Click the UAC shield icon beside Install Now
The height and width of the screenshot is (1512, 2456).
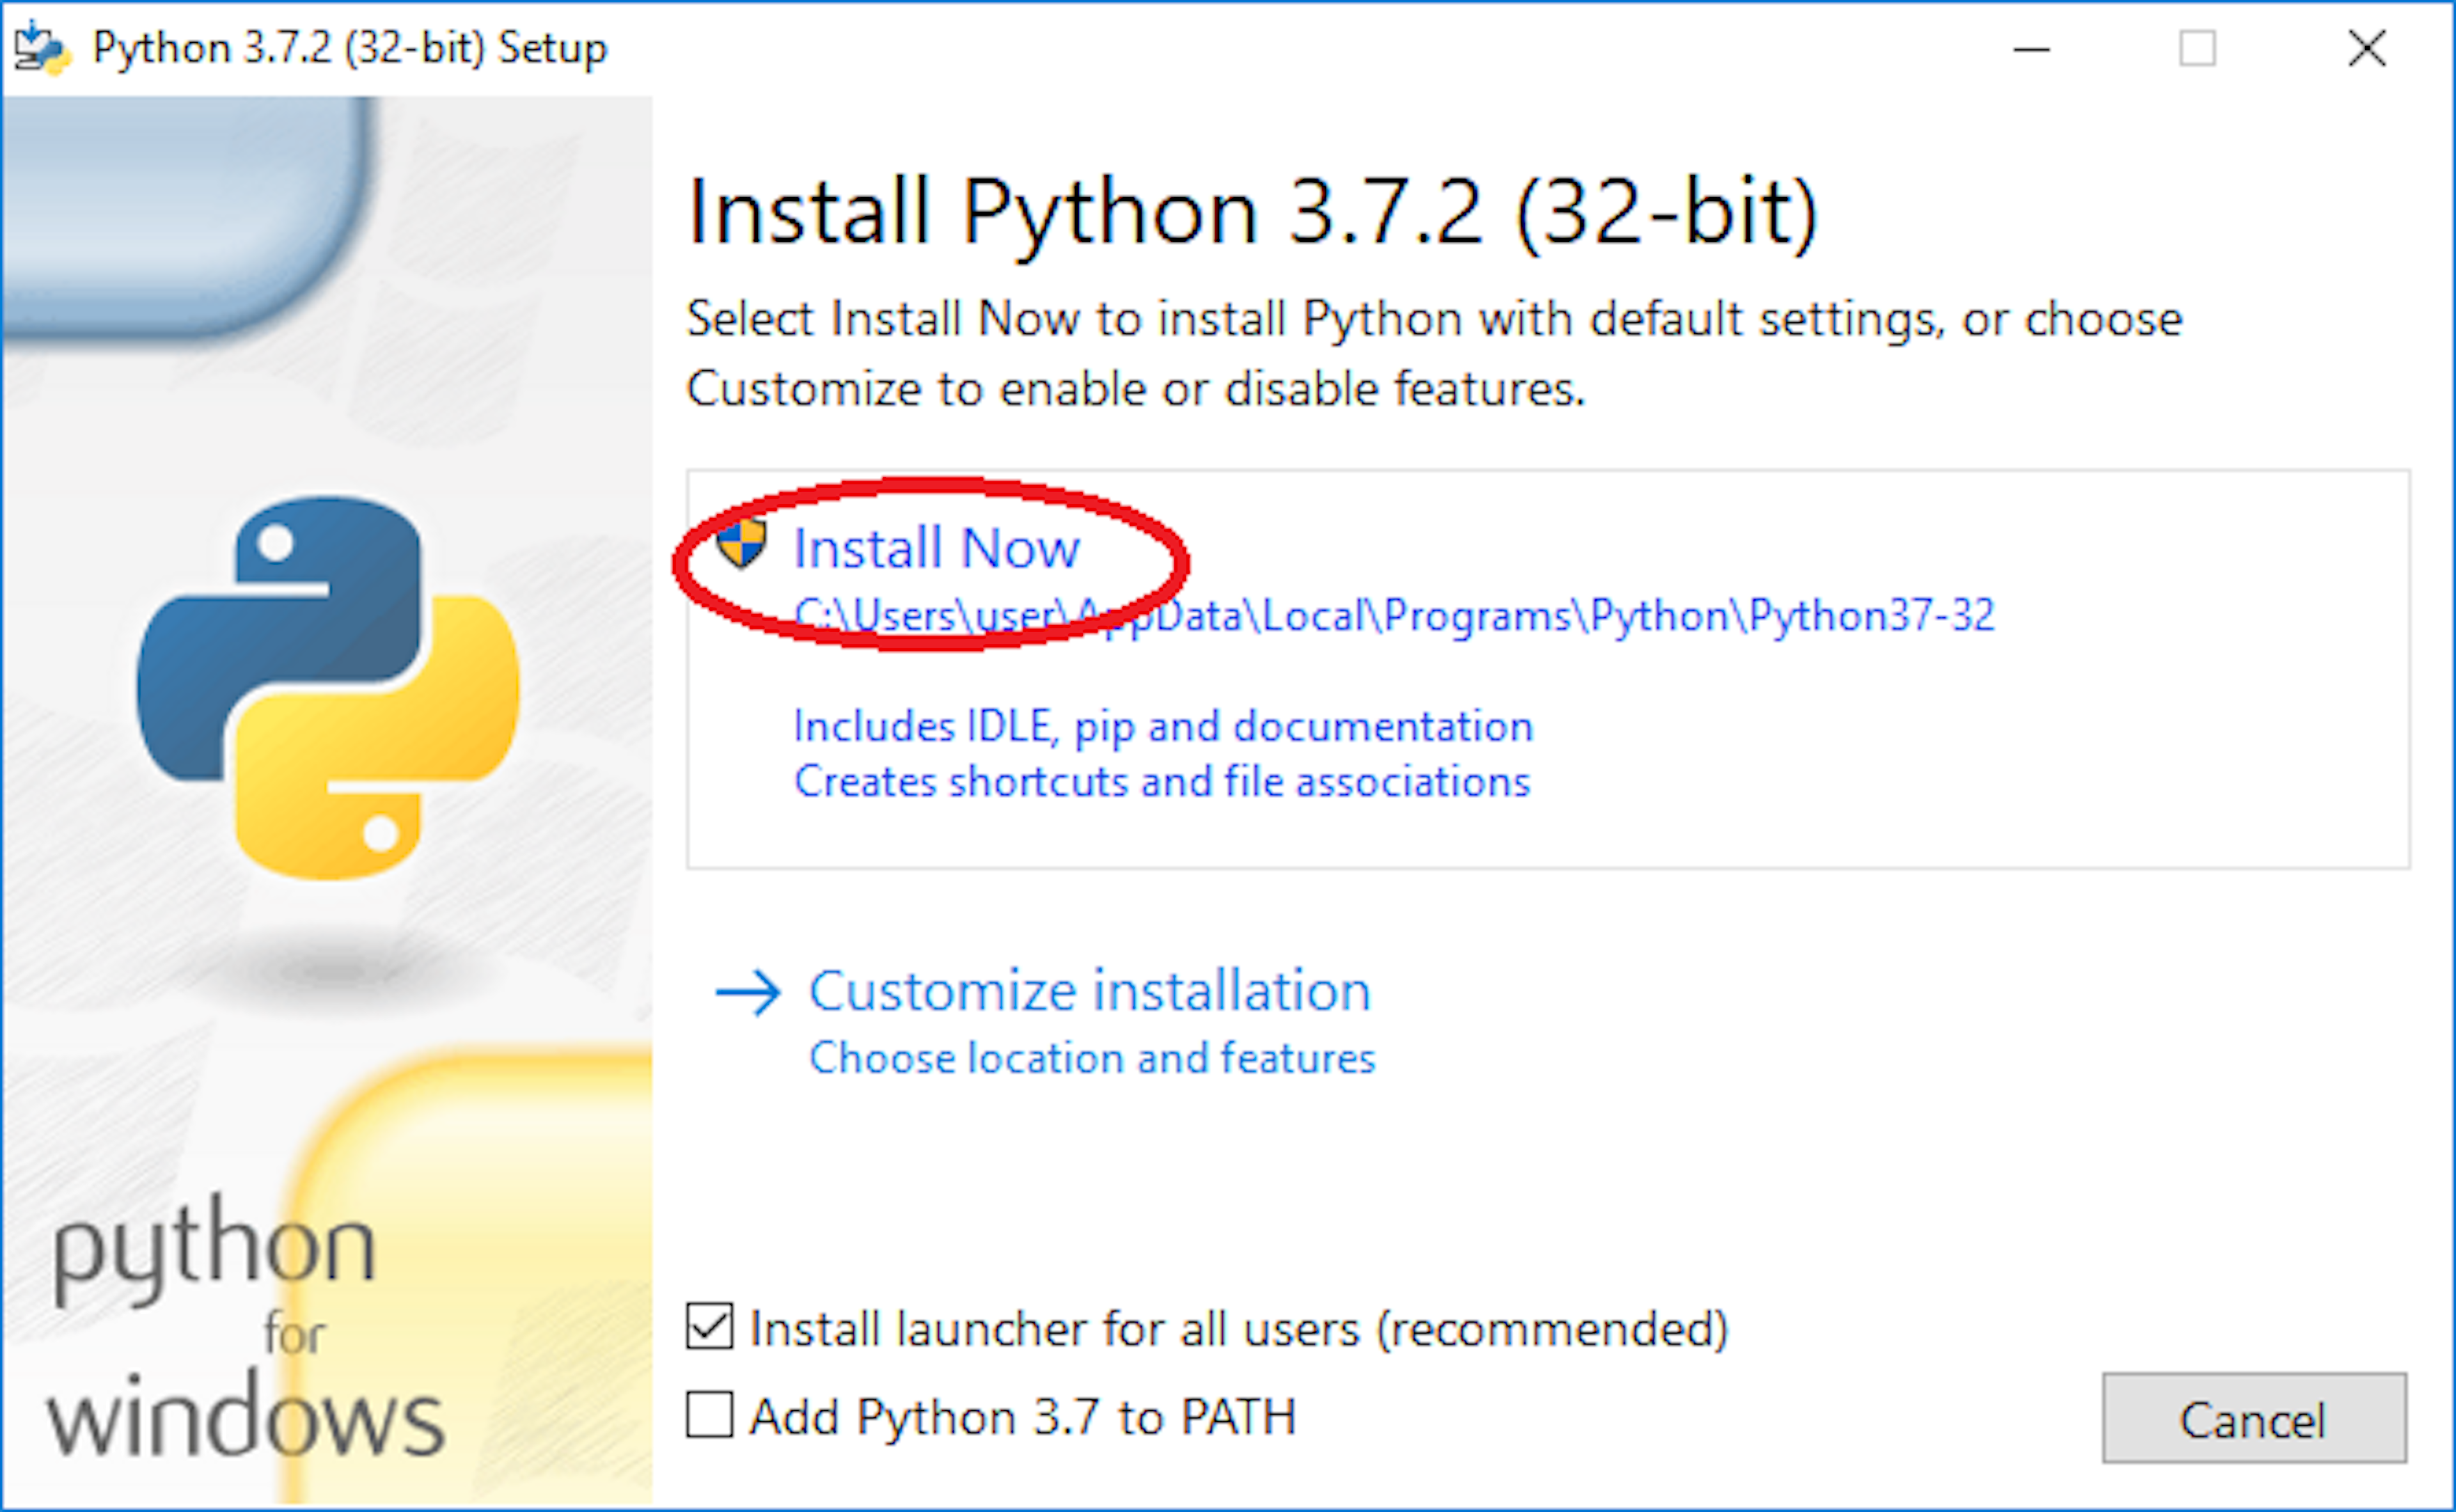pos(742,546)
